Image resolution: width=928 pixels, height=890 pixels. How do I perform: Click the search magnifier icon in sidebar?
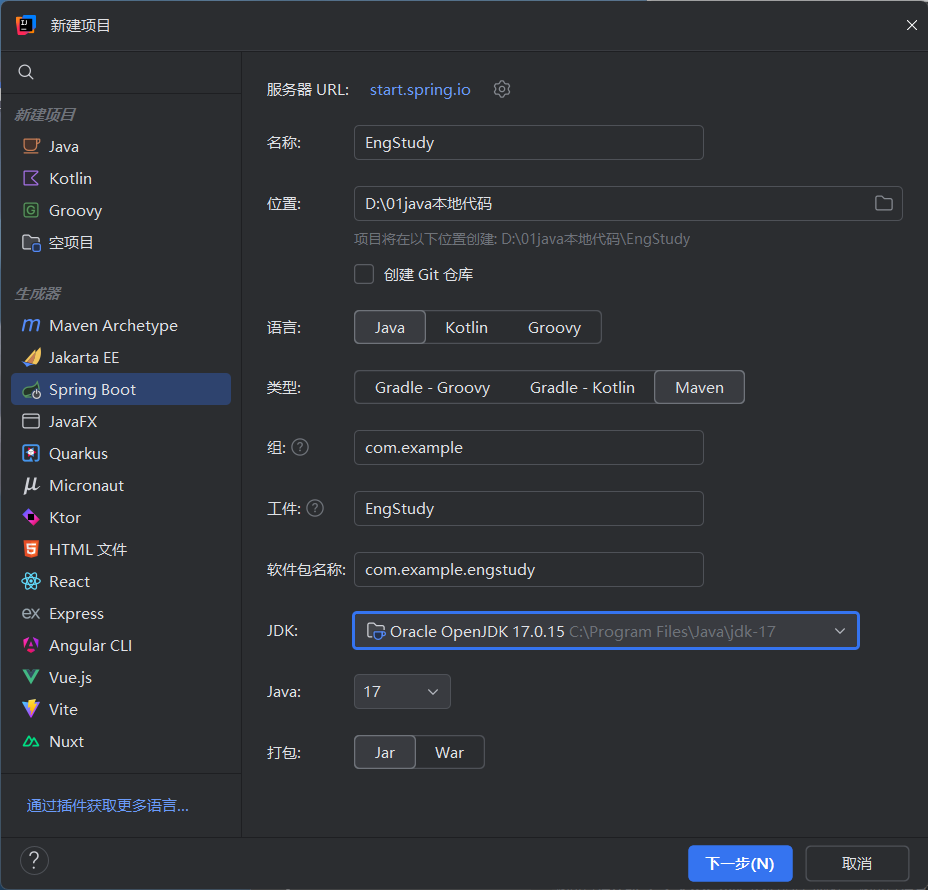(x=26, y=72)
